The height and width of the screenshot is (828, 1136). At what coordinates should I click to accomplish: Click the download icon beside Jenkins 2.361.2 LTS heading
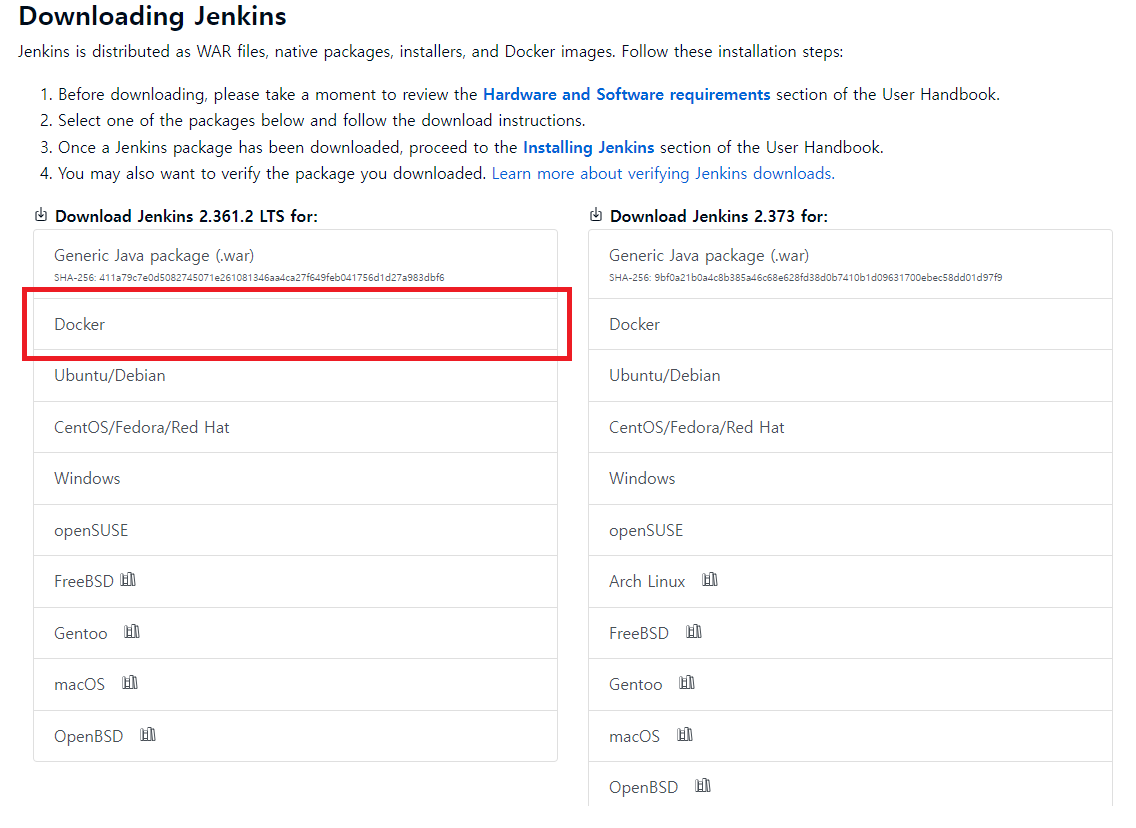click(41, 215)
